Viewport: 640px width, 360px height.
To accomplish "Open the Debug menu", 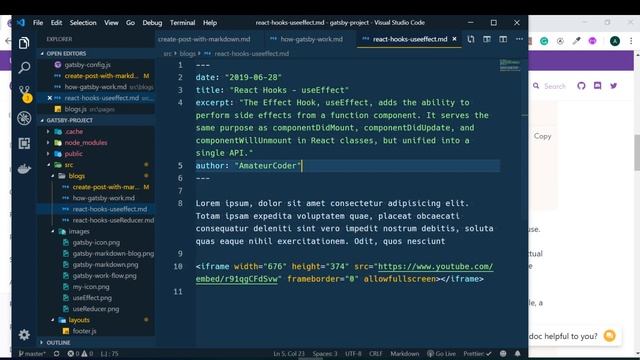I will [152, 22].
